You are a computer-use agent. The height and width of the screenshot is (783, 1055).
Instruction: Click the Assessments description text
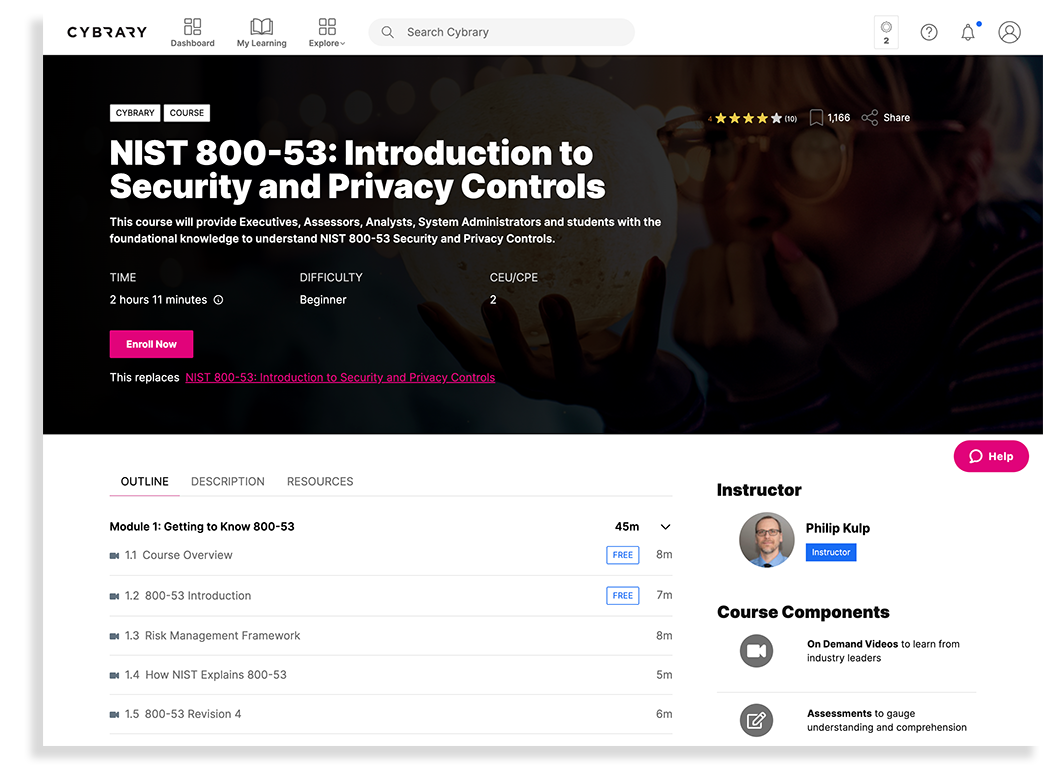[887, 720]
